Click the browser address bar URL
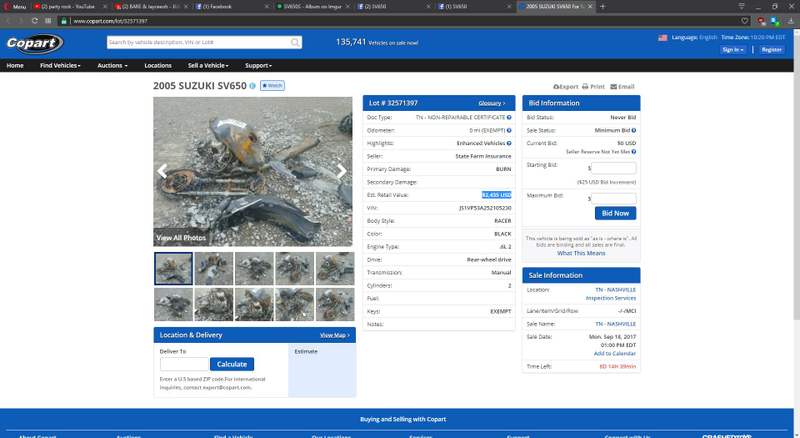The width and height of the screenshot is (800, 438). (x=110, y=21)
